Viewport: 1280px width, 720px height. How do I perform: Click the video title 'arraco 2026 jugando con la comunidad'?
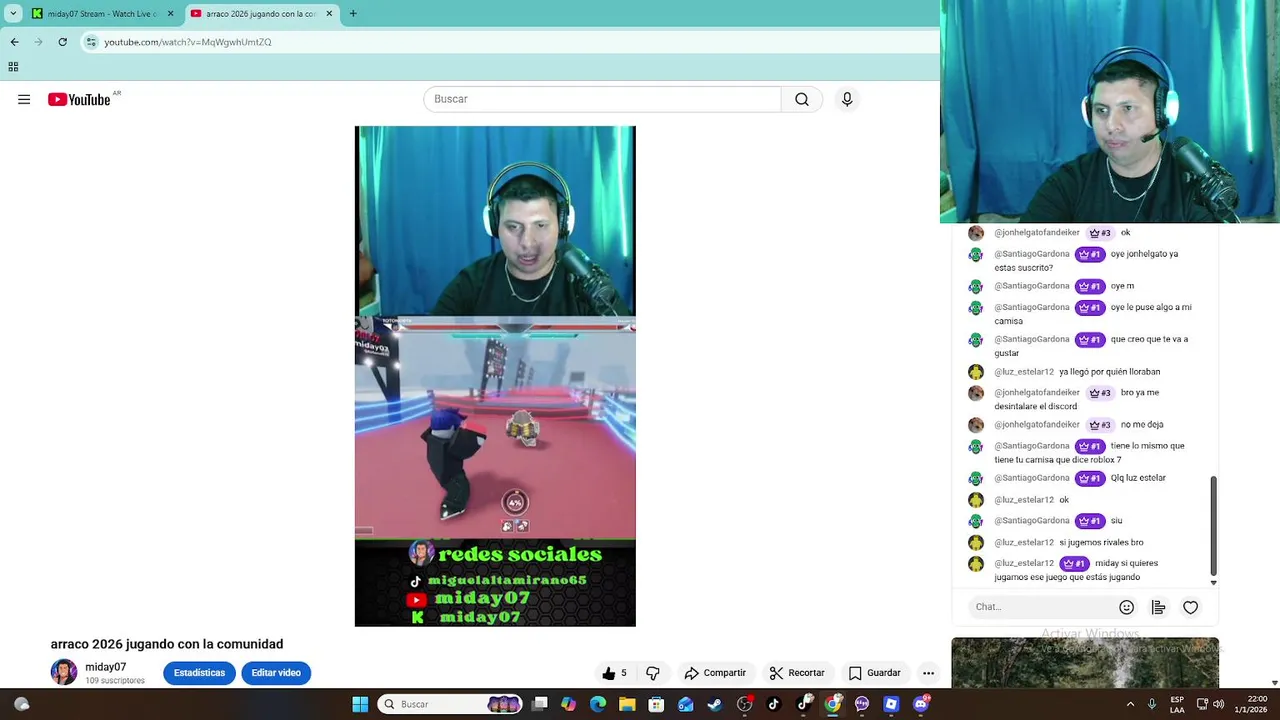167,644
